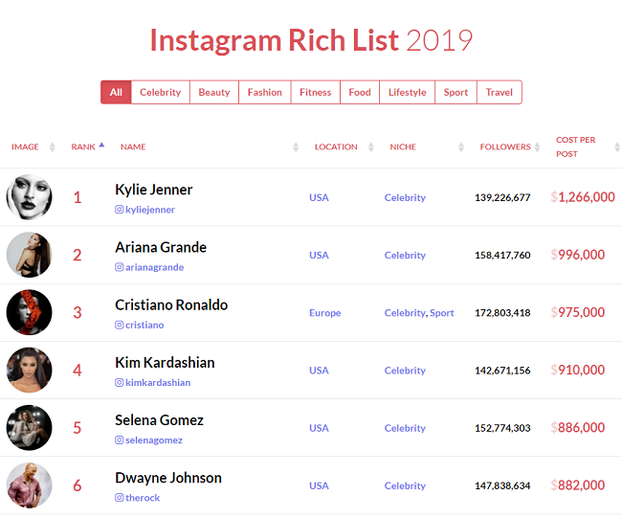This screenshot has width=622, height=518.
Task: Click the Instagram icon beside therock
Action: click(x=119, y=497)
